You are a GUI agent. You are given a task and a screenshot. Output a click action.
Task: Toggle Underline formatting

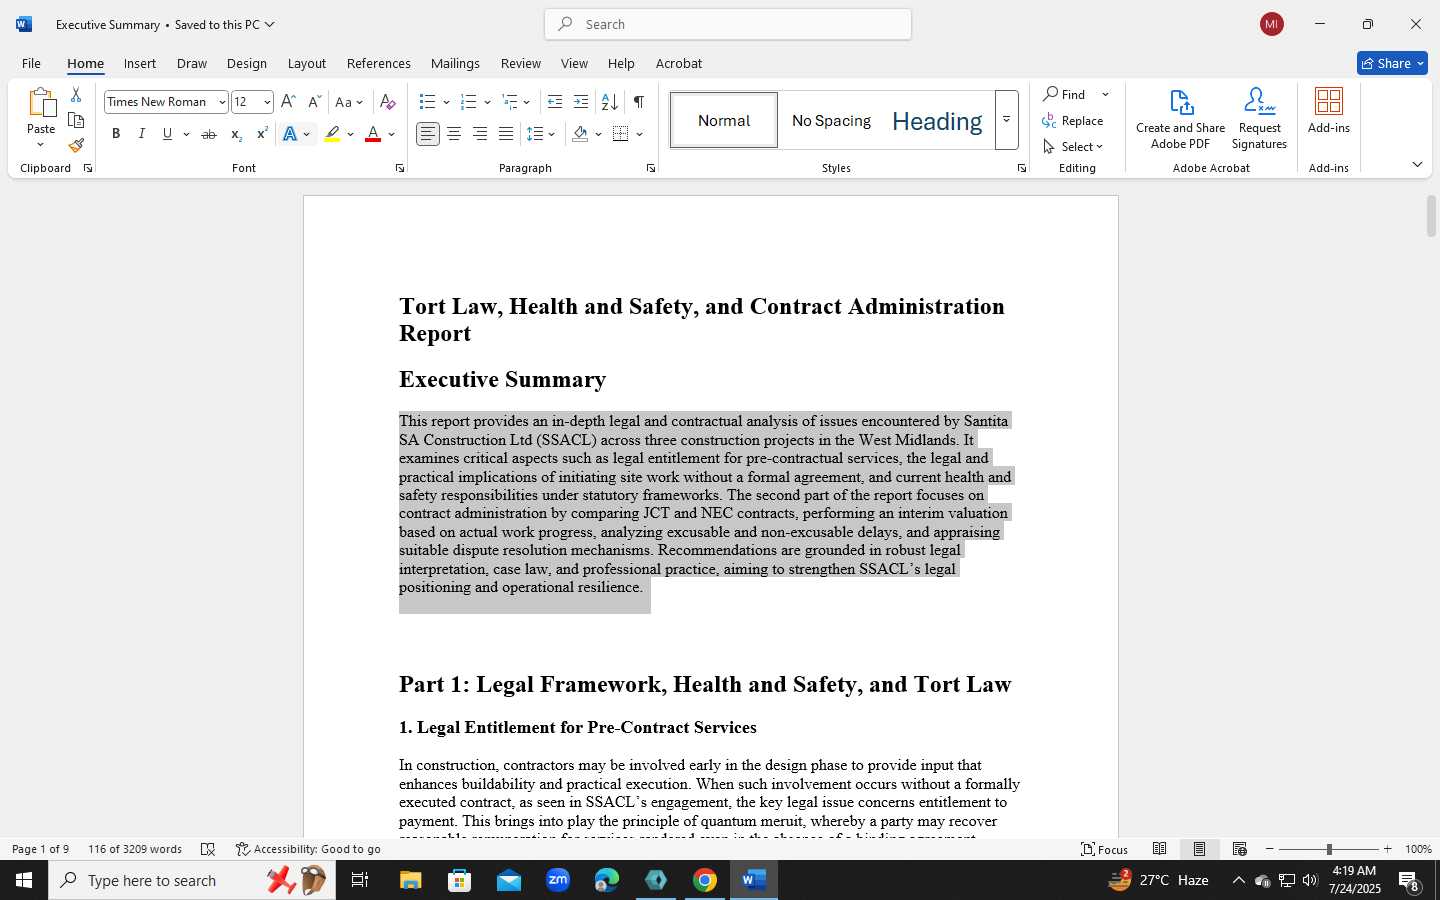click(167, 134)
